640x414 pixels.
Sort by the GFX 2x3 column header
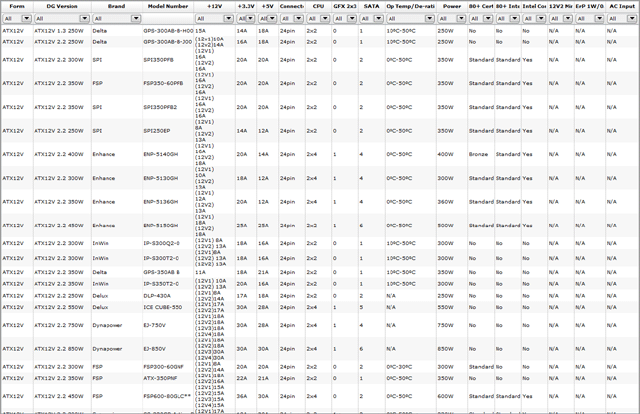click(345, 6)
